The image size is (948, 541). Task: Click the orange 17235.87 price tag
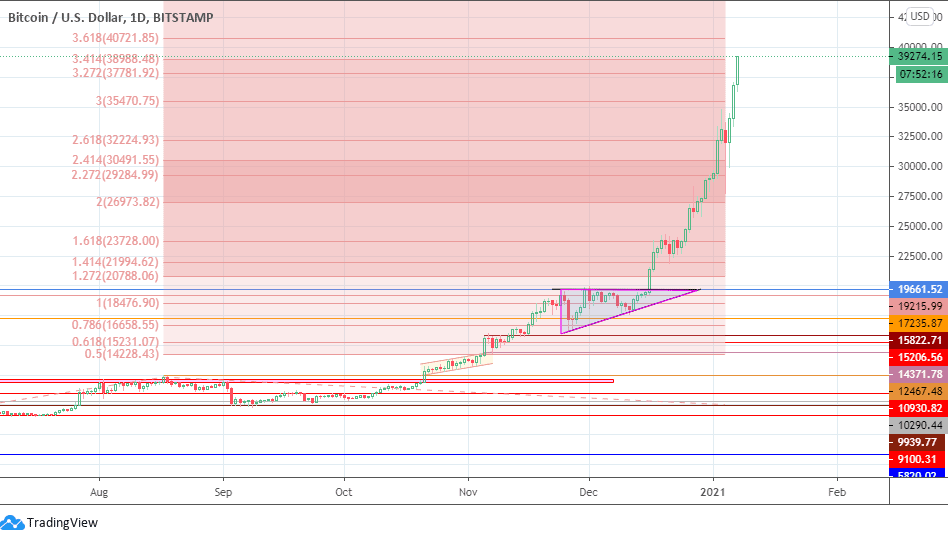click(x=919, y=323)
